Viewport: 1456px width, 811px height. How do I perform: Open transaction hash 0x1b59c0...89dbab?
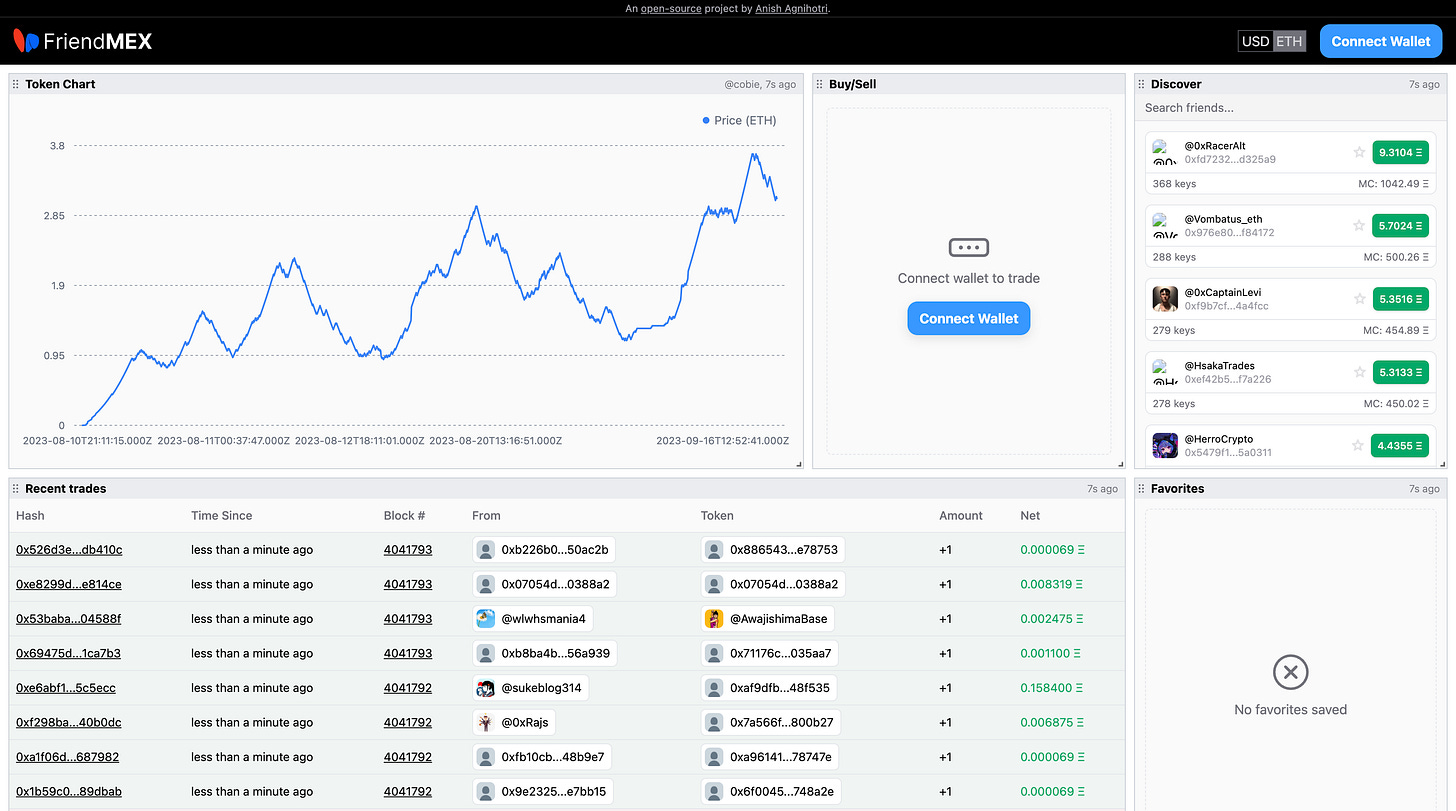pos(69,791)
